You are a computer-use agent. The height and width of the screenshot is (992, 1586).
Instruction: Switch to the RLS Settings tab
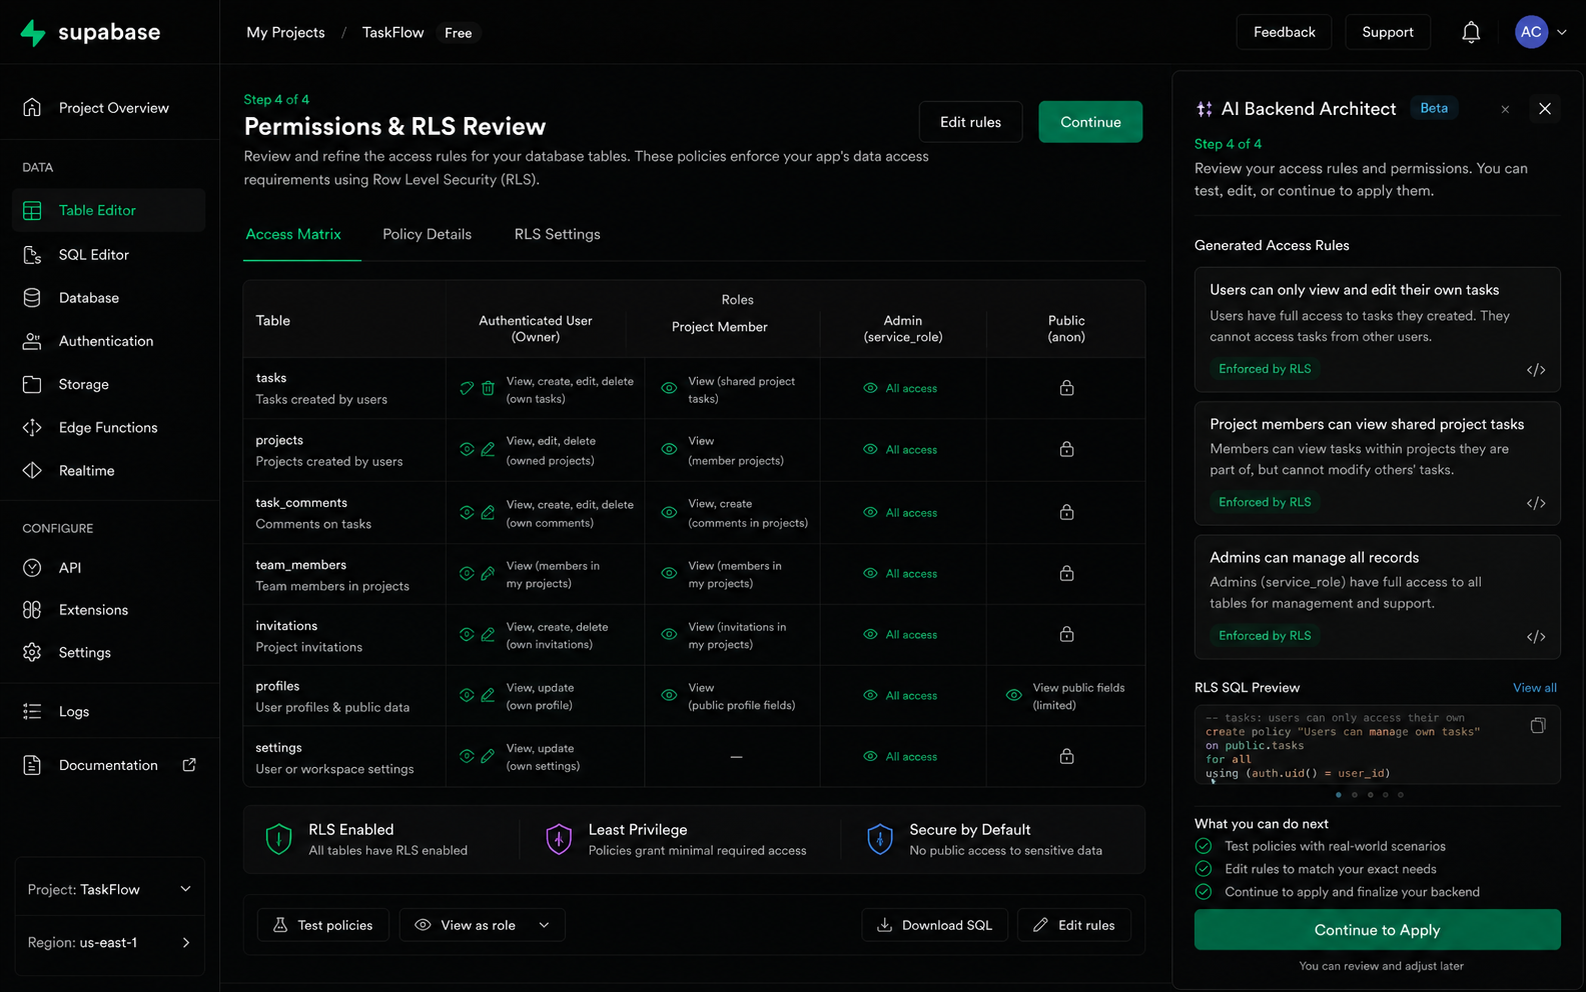(557, 234)
